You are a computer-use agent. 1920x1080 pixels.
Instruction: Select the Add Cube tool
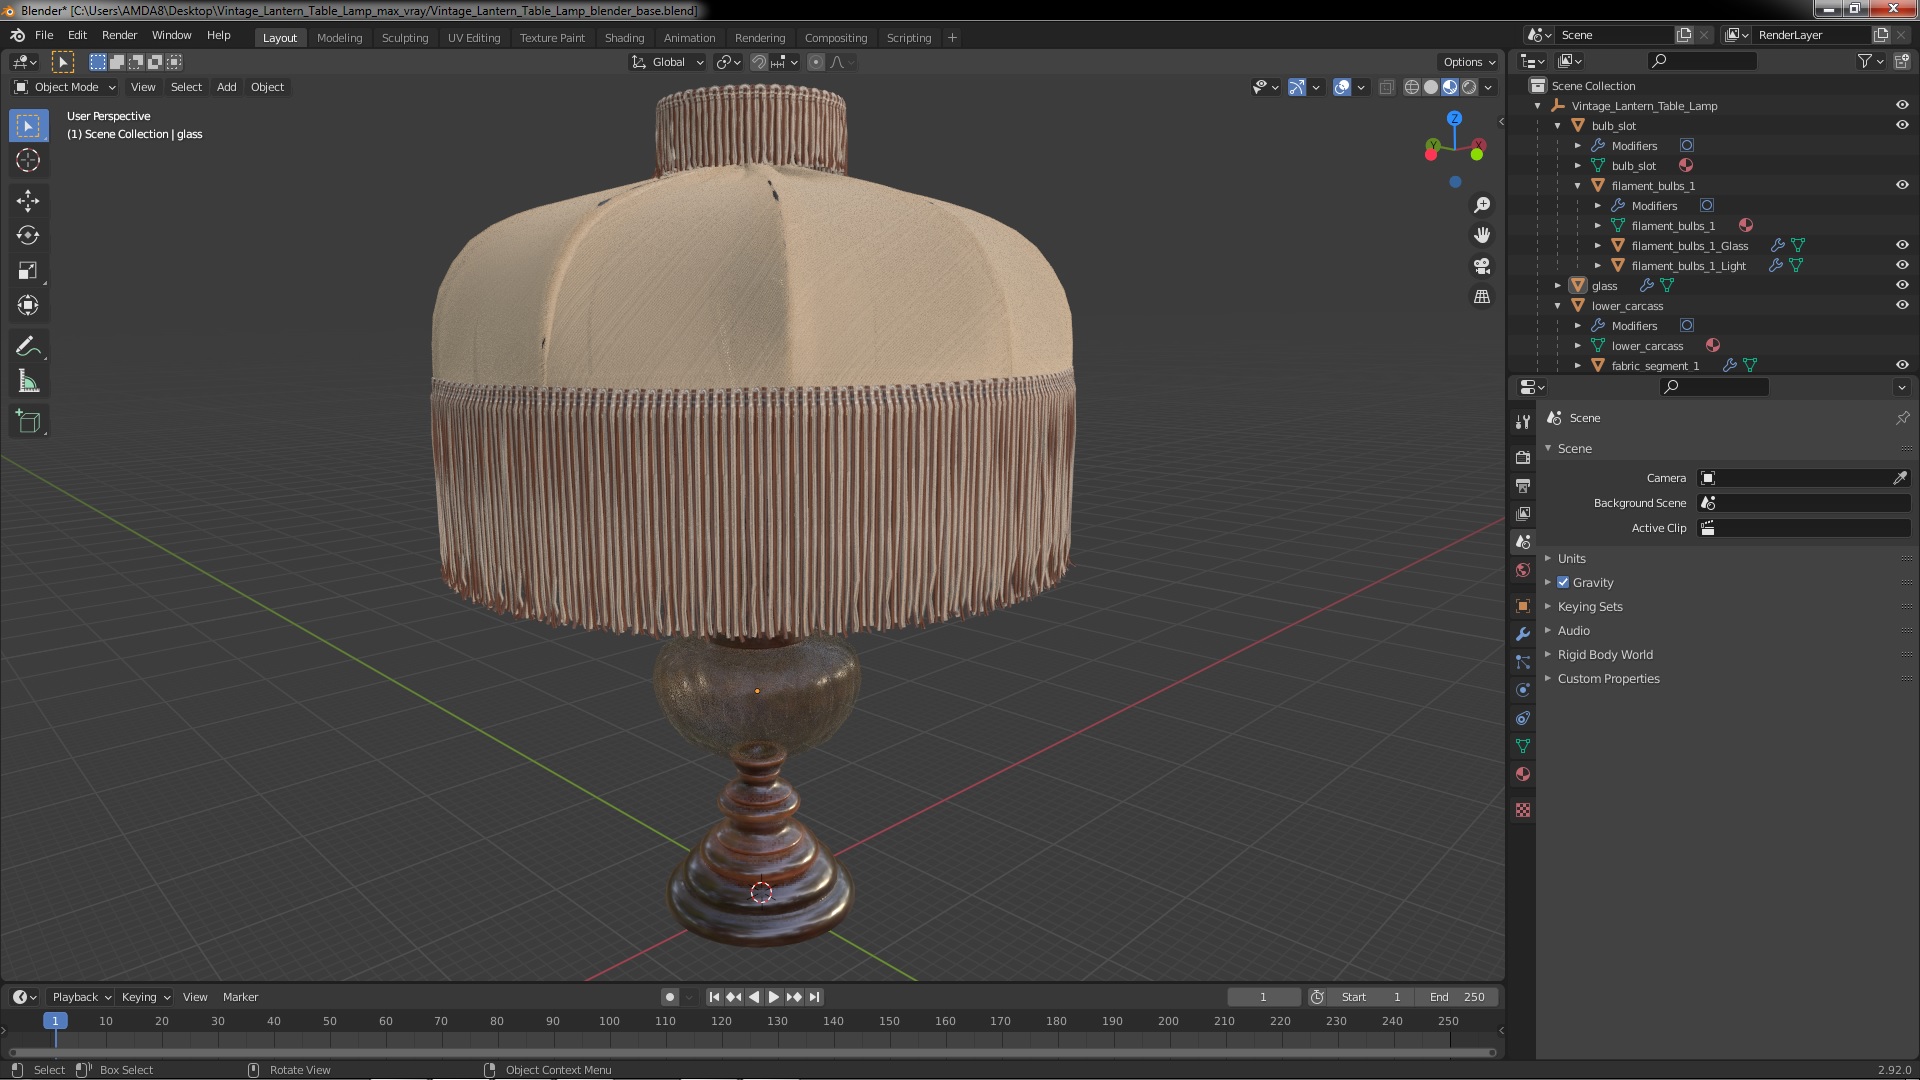(28, 422)
